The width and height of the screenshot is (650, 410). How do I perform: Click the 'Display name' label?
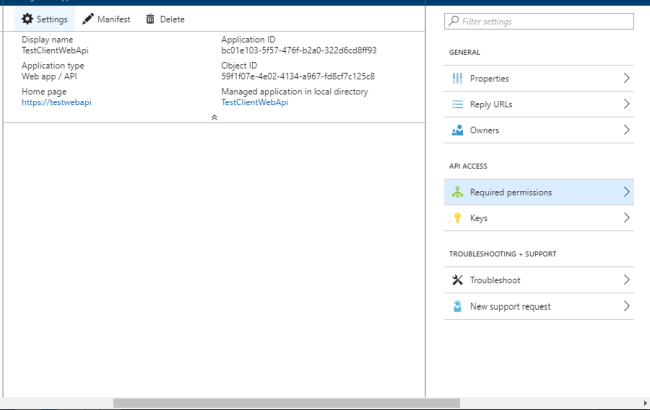click(47, 39)
